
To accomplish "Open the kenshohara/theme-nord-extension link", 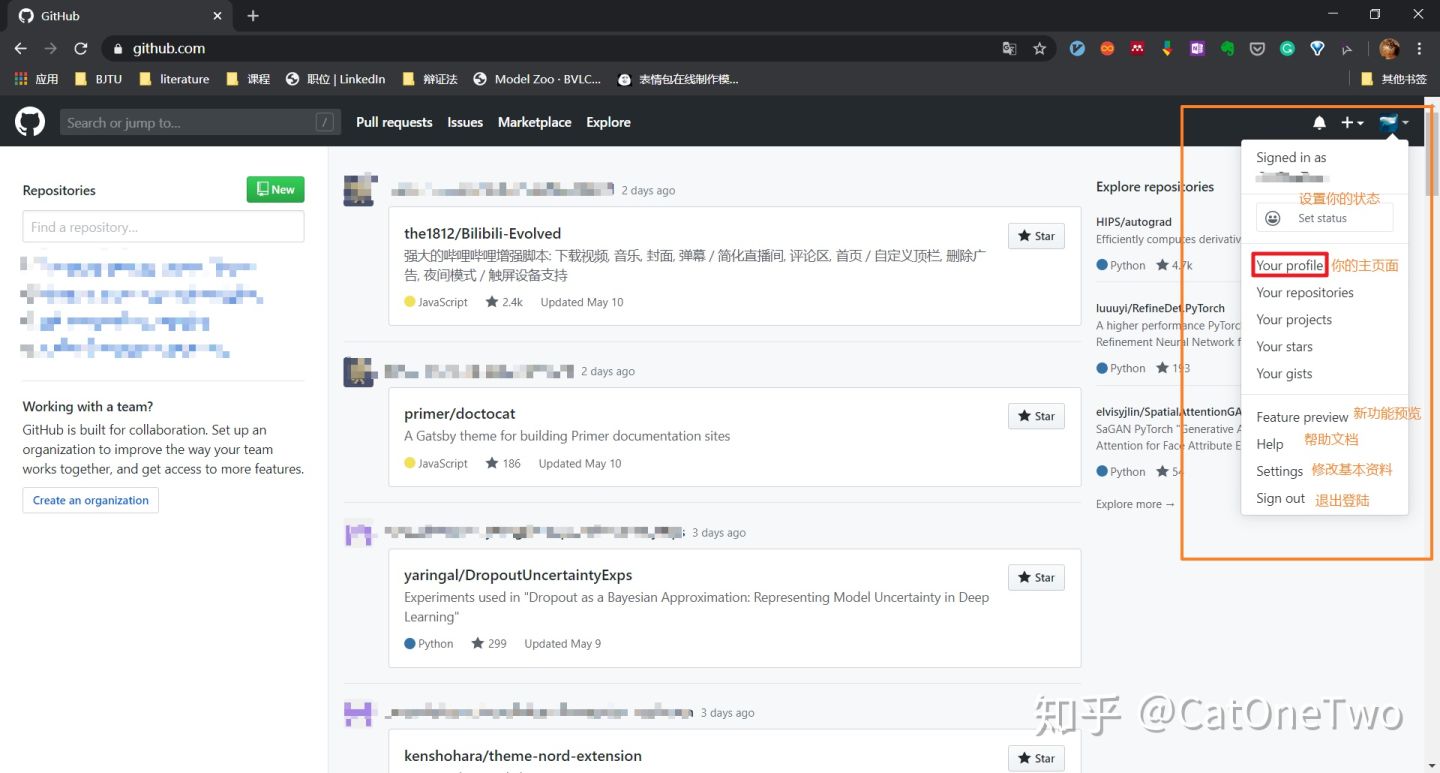I will click(x=523, y=756).
